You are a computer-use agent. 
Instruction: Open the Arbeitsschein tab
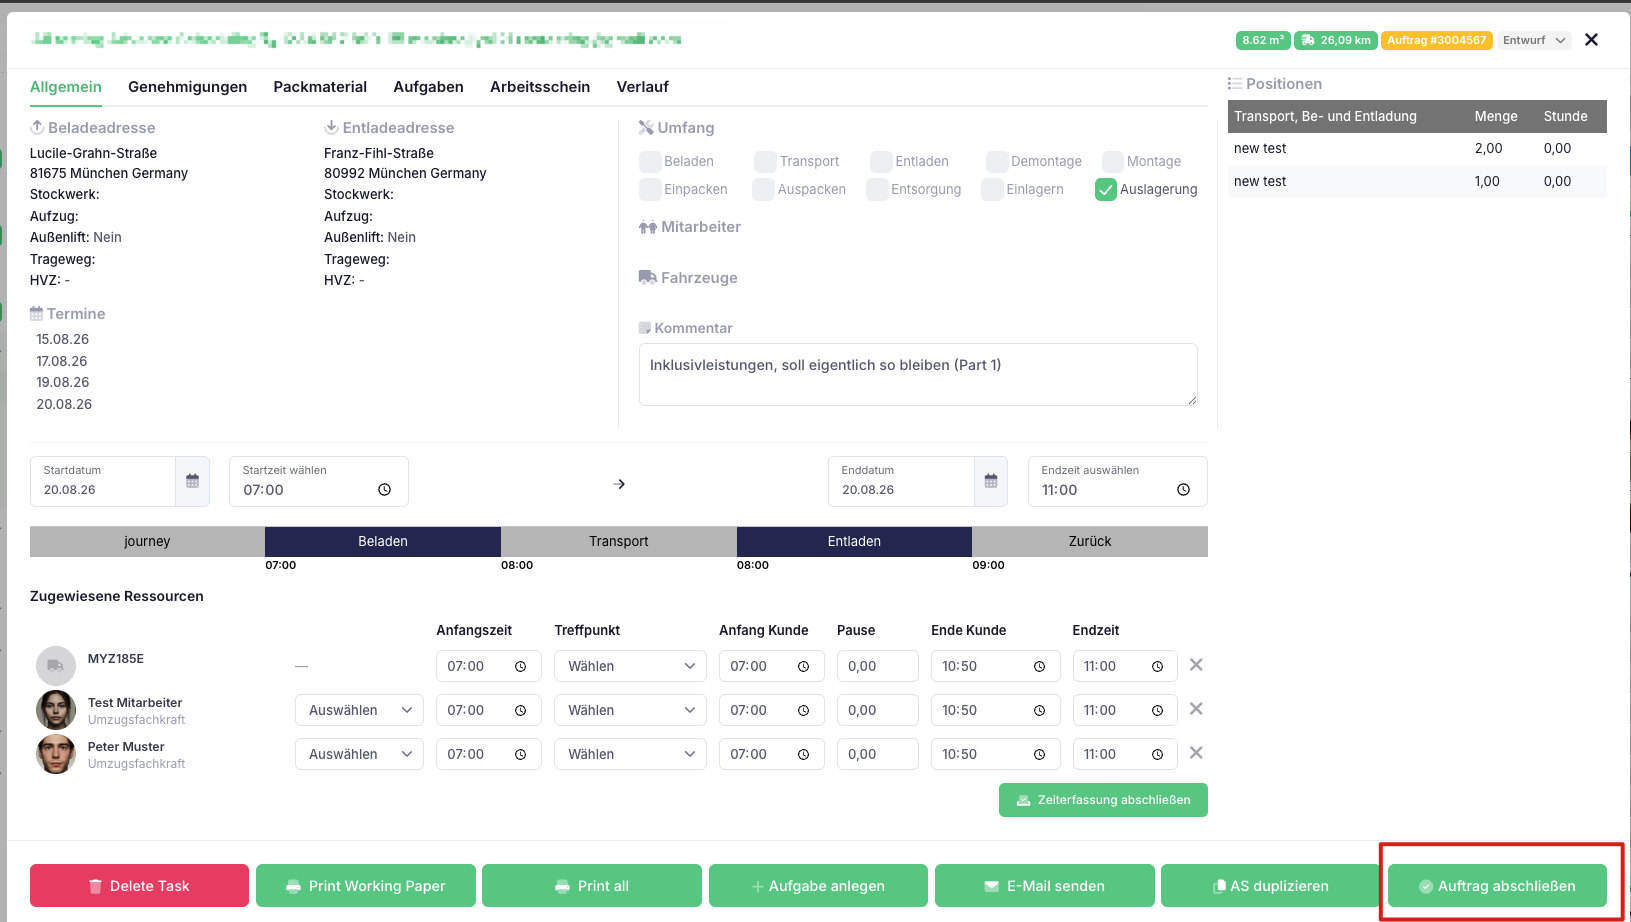540,87
